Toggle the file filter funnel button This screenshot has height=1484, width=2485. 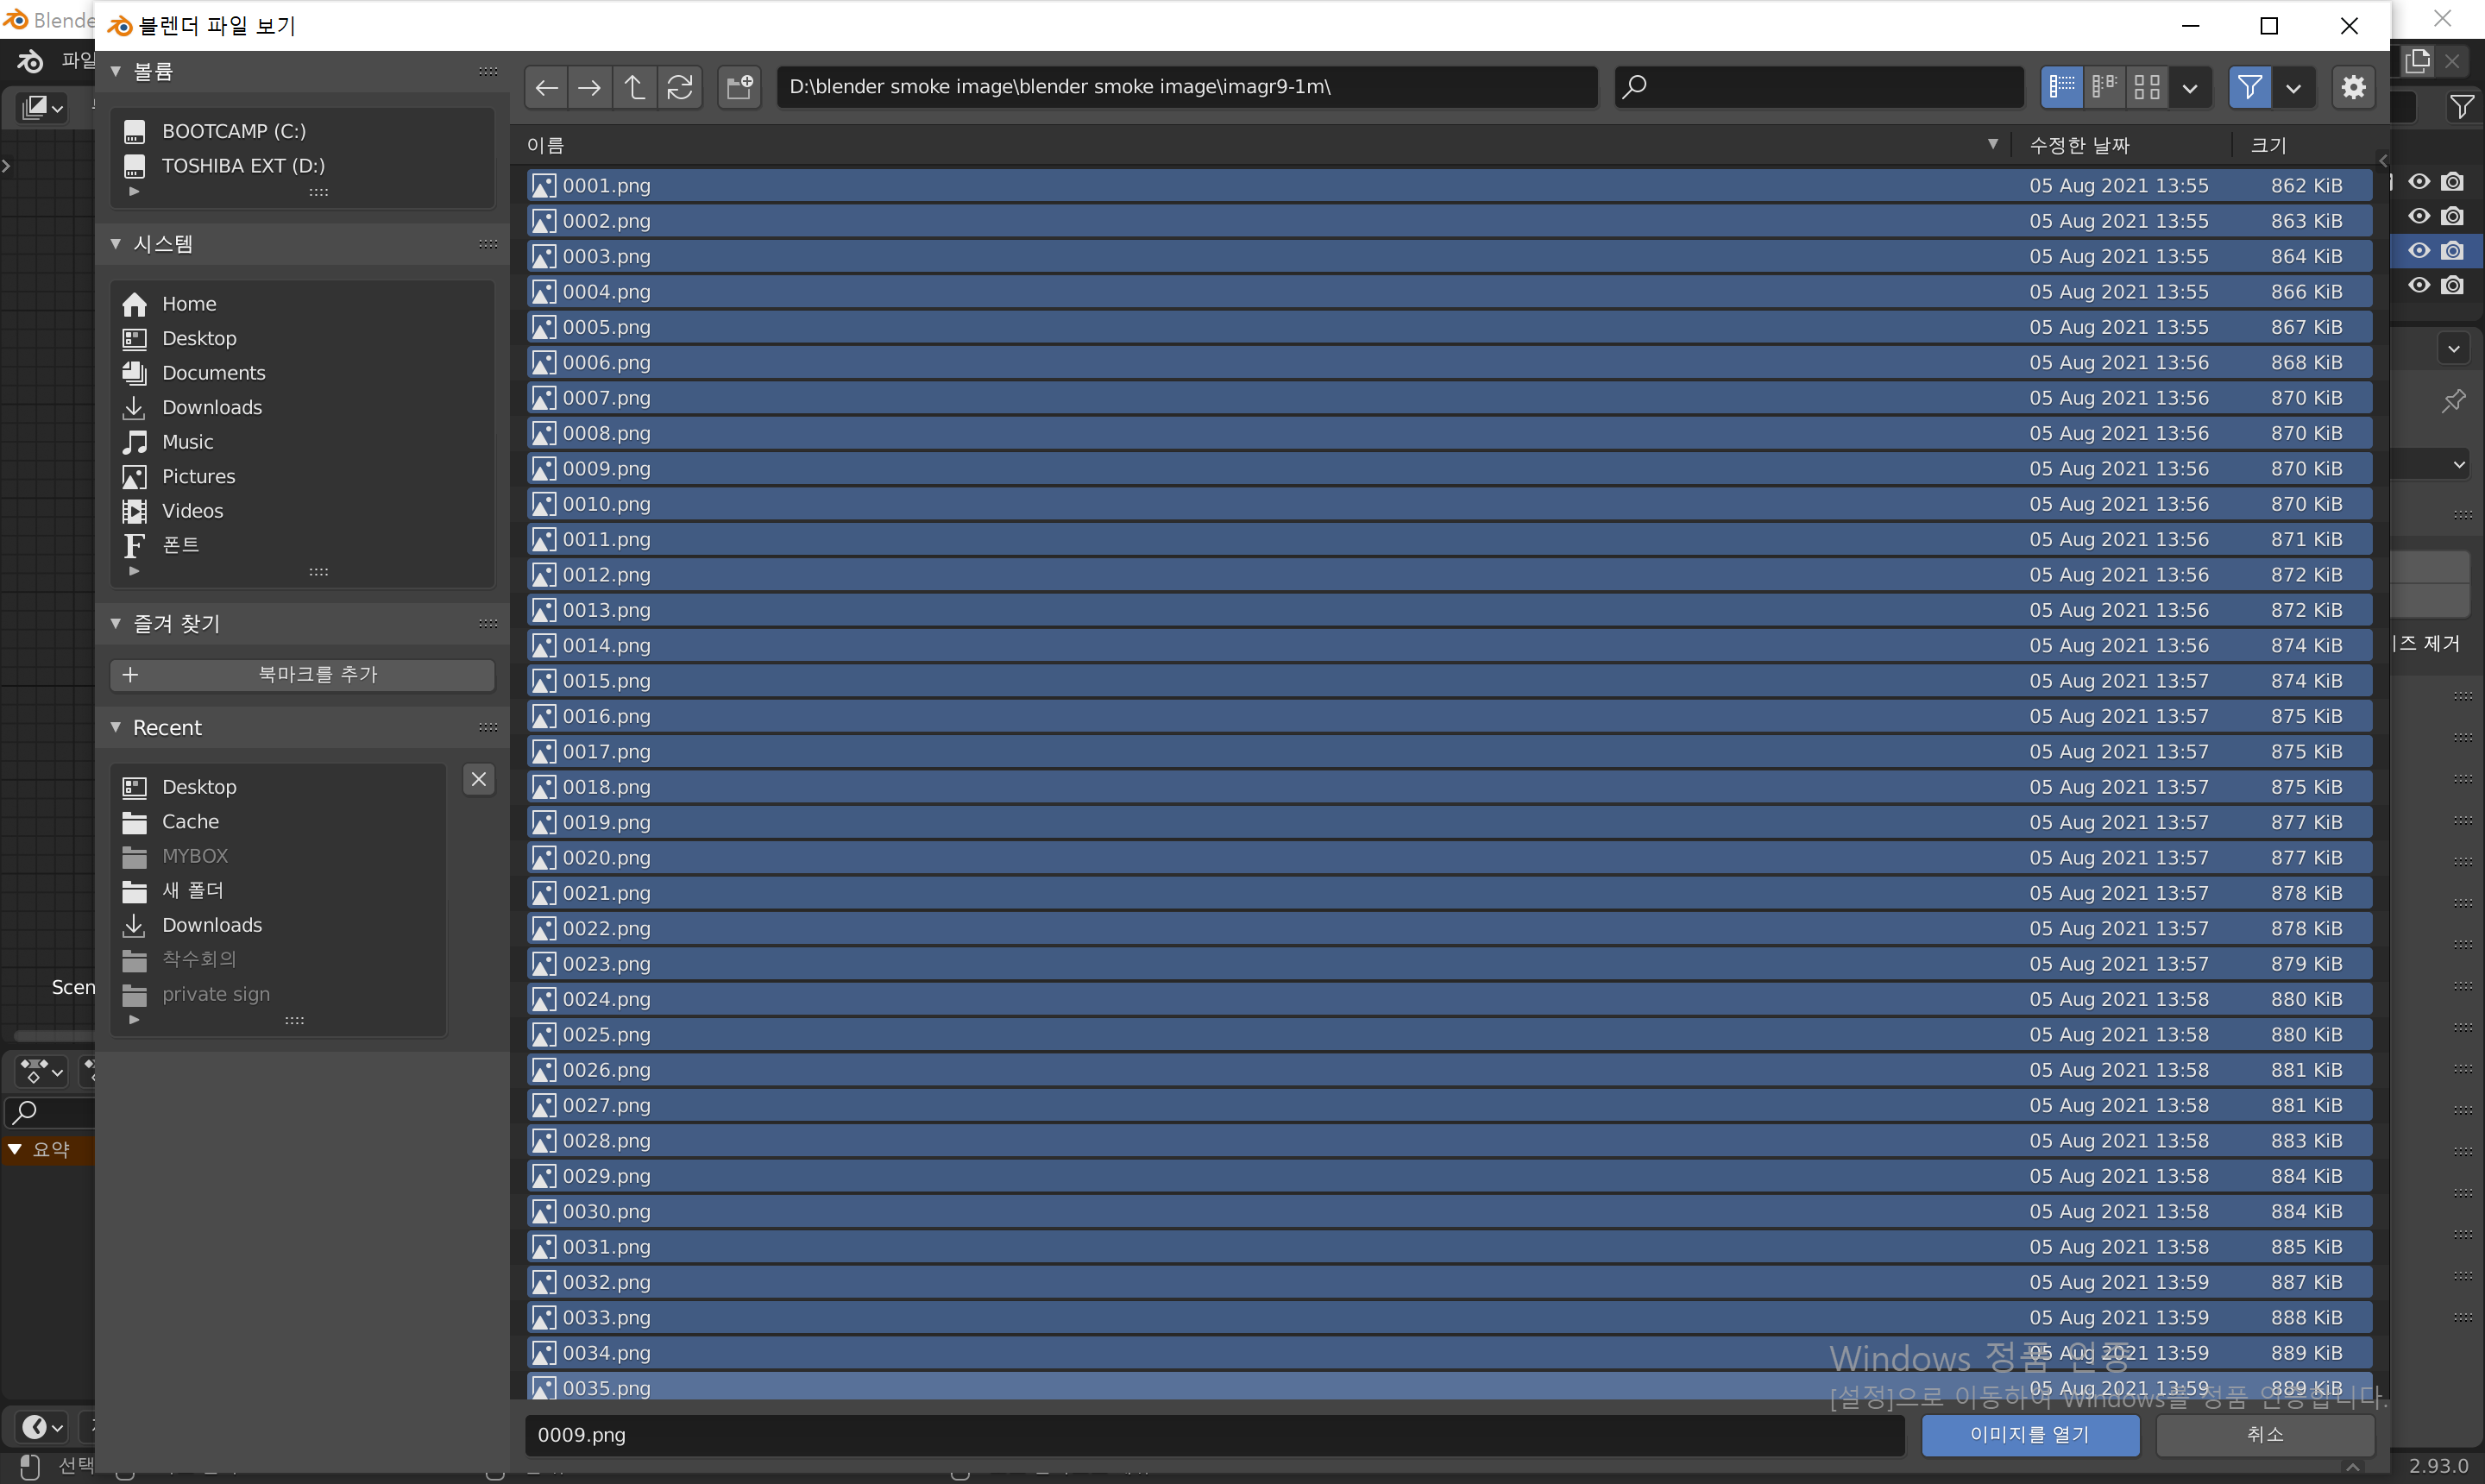[x=2249, y=88]
